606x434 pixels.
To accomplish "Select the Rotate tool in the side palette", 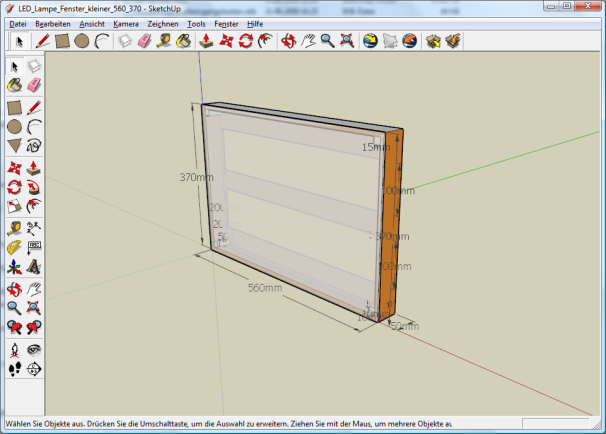I will coord(15,187).
